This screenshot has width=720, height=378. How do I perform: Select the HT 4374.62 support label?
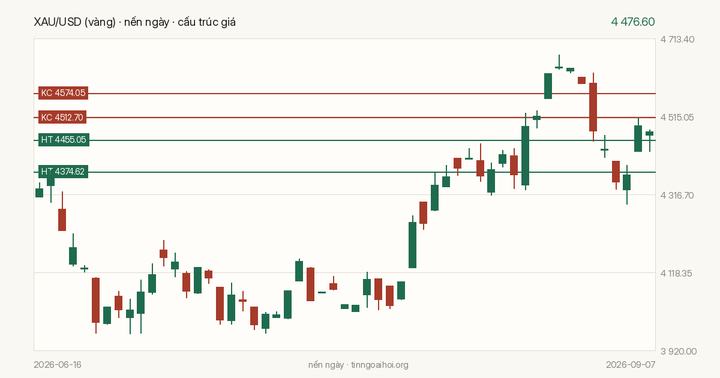pos(63,172)
